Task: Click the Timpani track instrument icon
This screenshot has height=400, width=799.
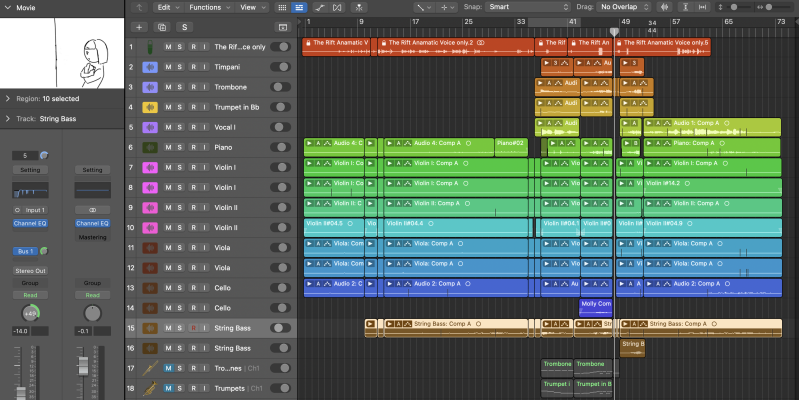Action: [149, 67]
